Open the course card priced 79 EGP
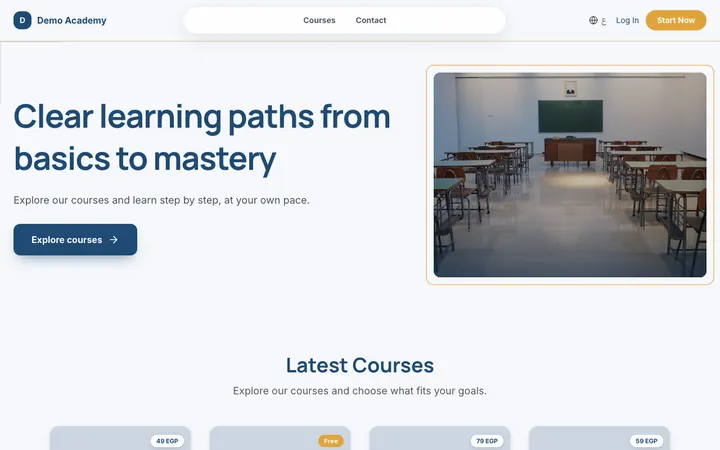The image size is (720, 450). 439,438
